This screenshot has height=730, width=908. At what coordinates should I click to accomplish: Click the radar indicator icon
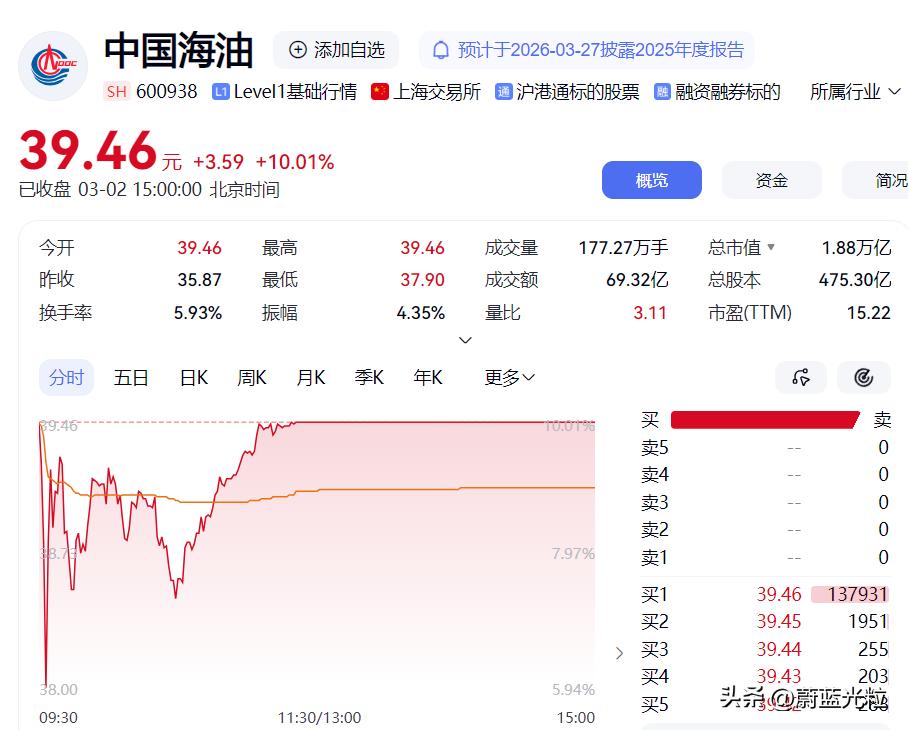coord(863,377)
